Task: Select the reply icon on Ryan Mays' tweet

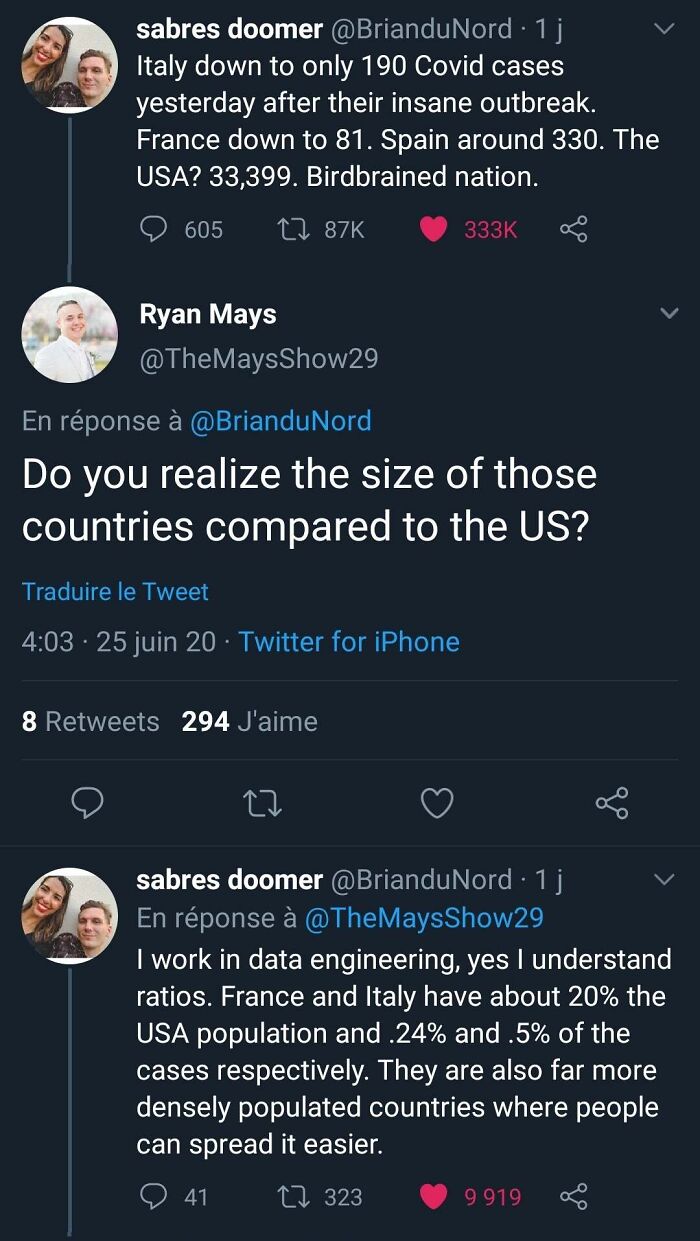Action: pyautogui.click(x=87, y=803)
